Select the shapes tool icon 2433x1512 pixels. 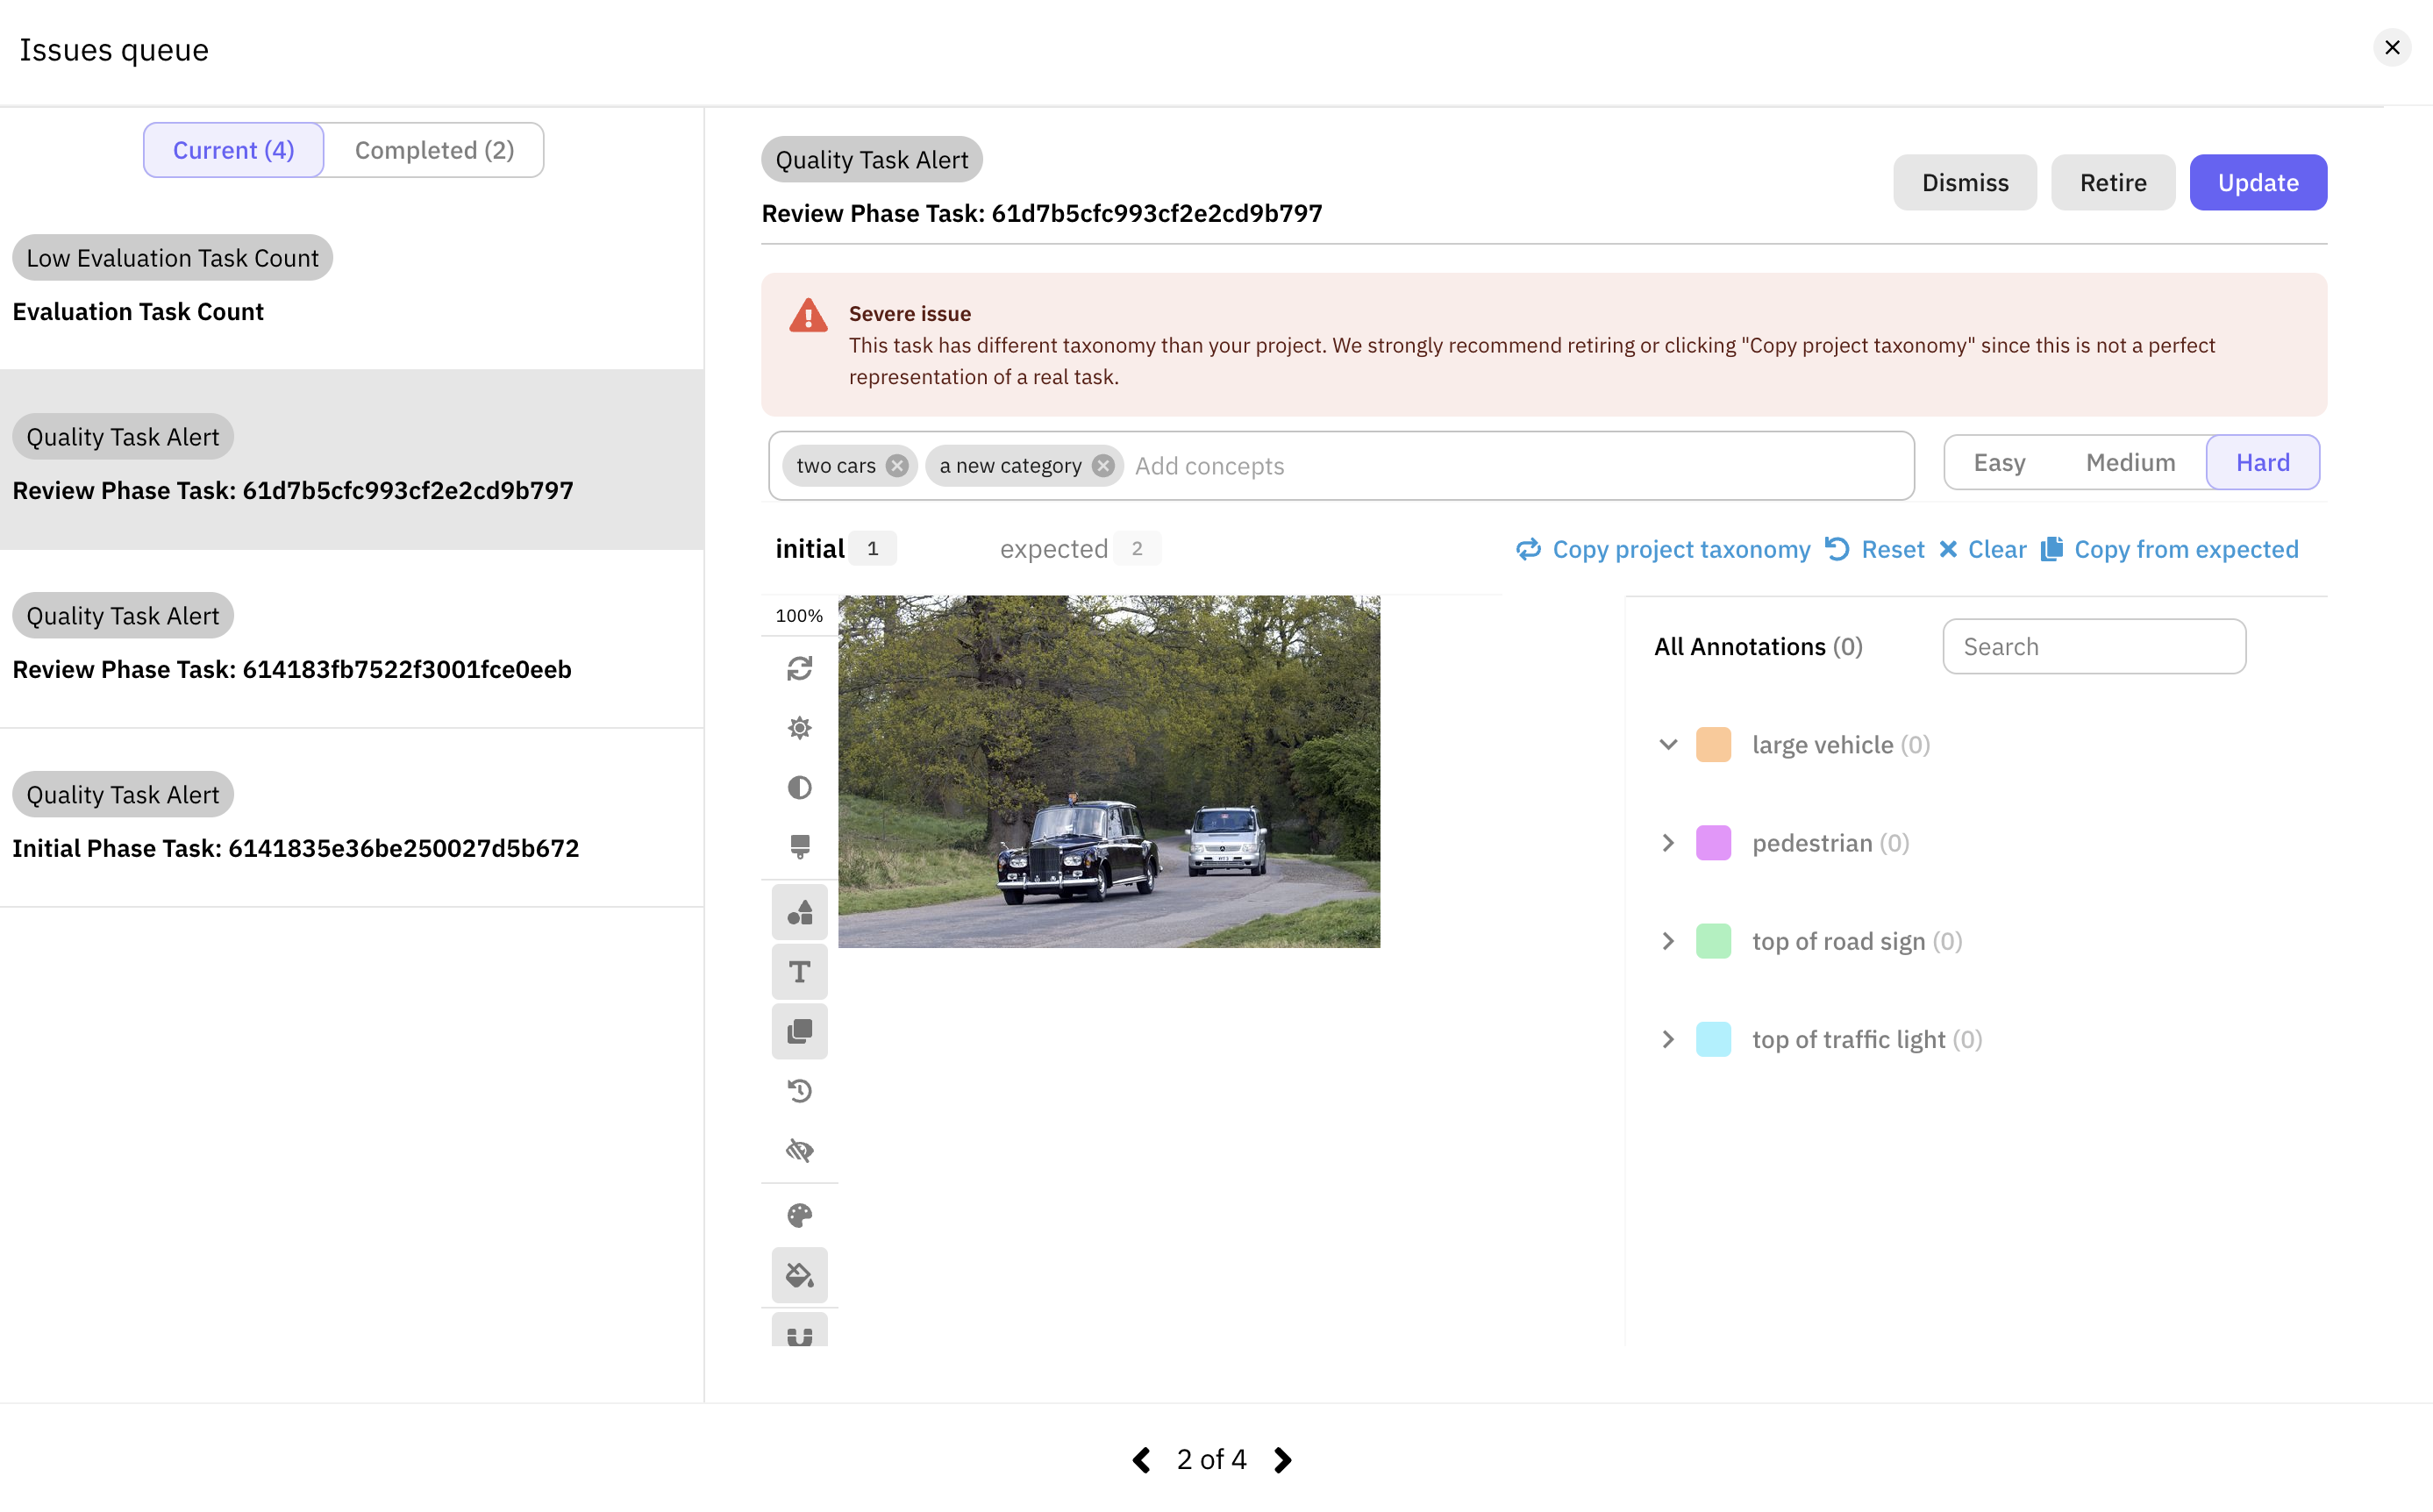pos(799,912)
